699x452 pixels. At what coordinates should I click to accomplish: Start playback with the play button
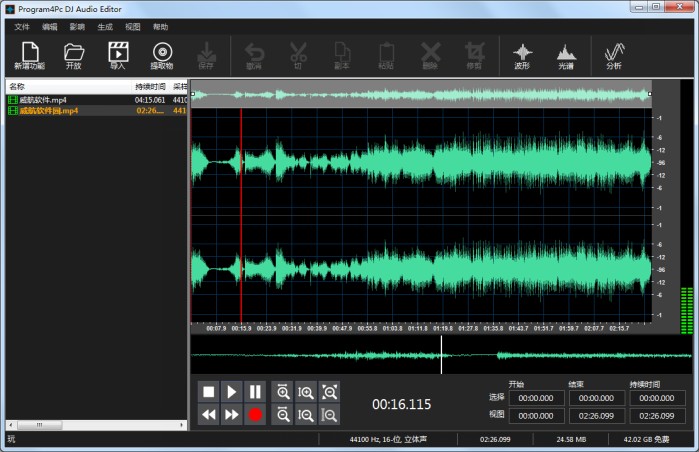tap(231, 392)
